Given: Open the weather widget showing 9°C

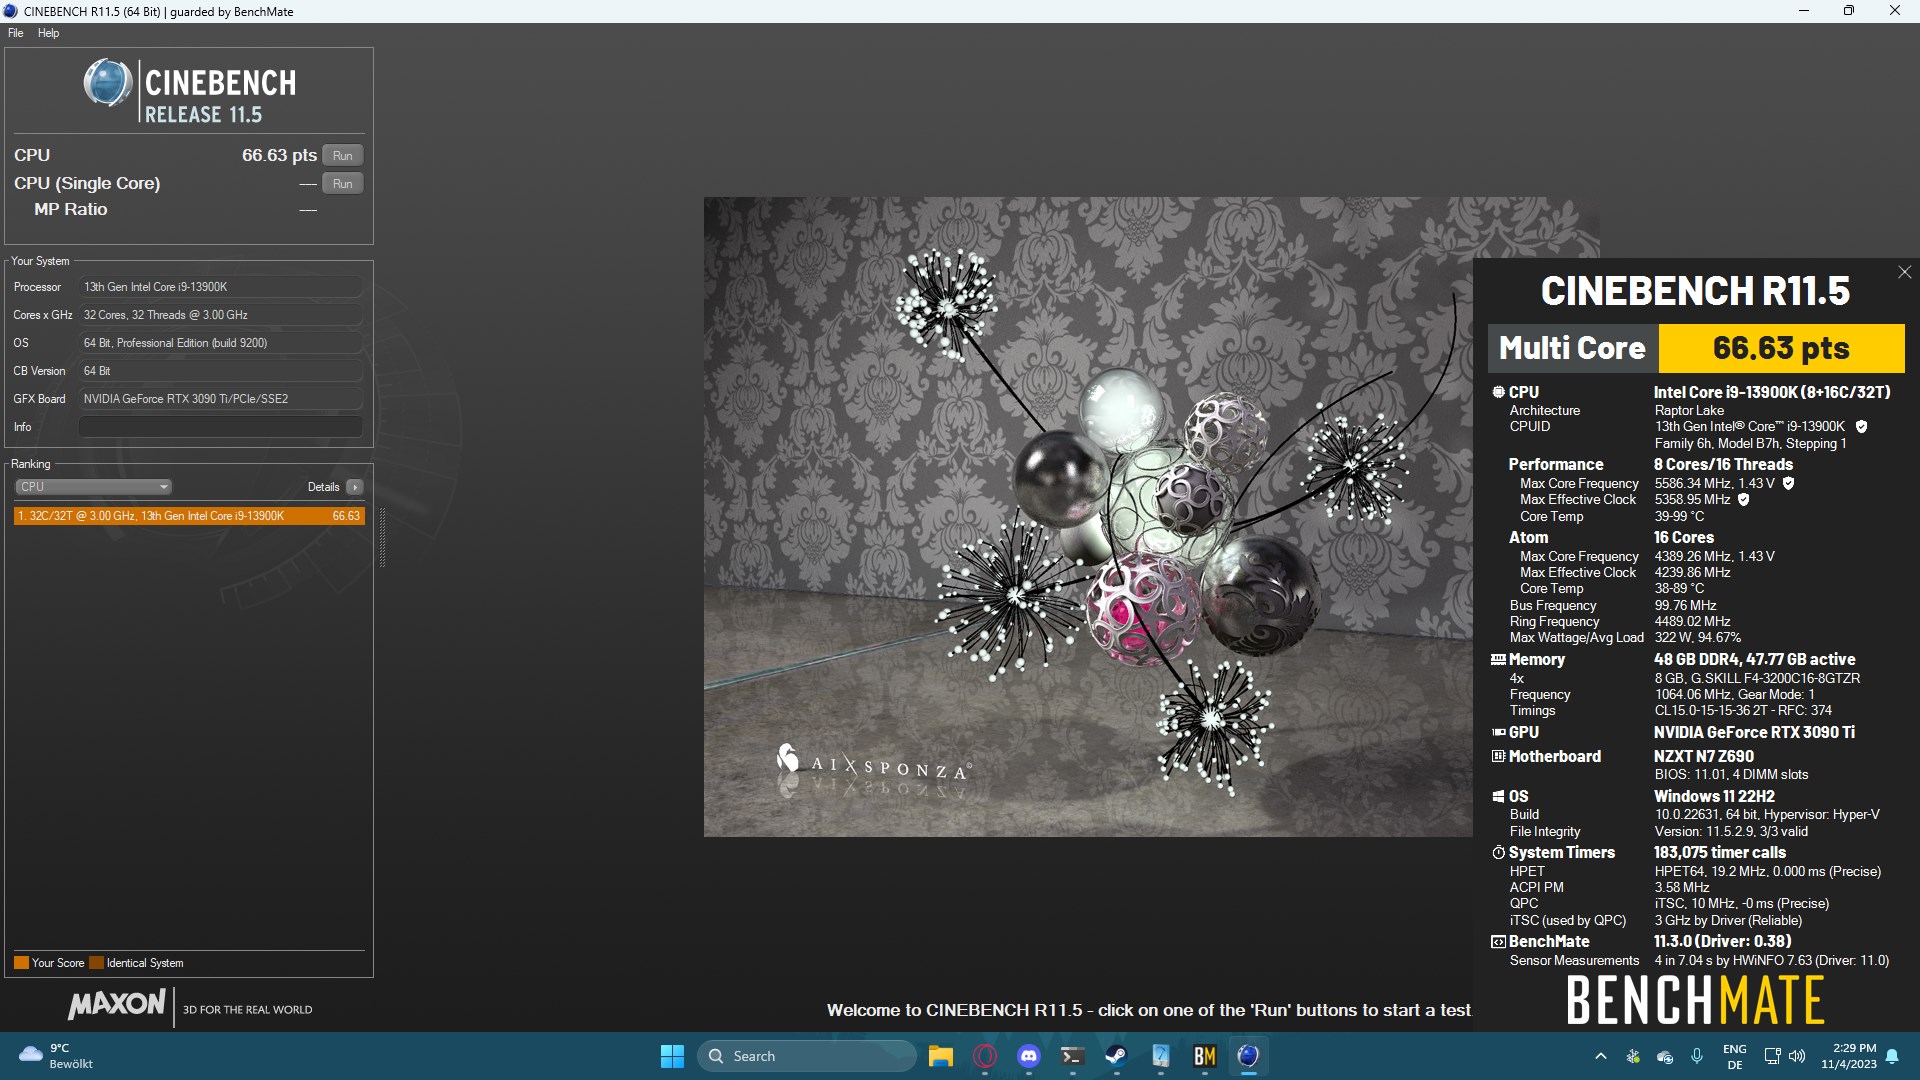Looking at the screenshot, I should coord(57,1056).
